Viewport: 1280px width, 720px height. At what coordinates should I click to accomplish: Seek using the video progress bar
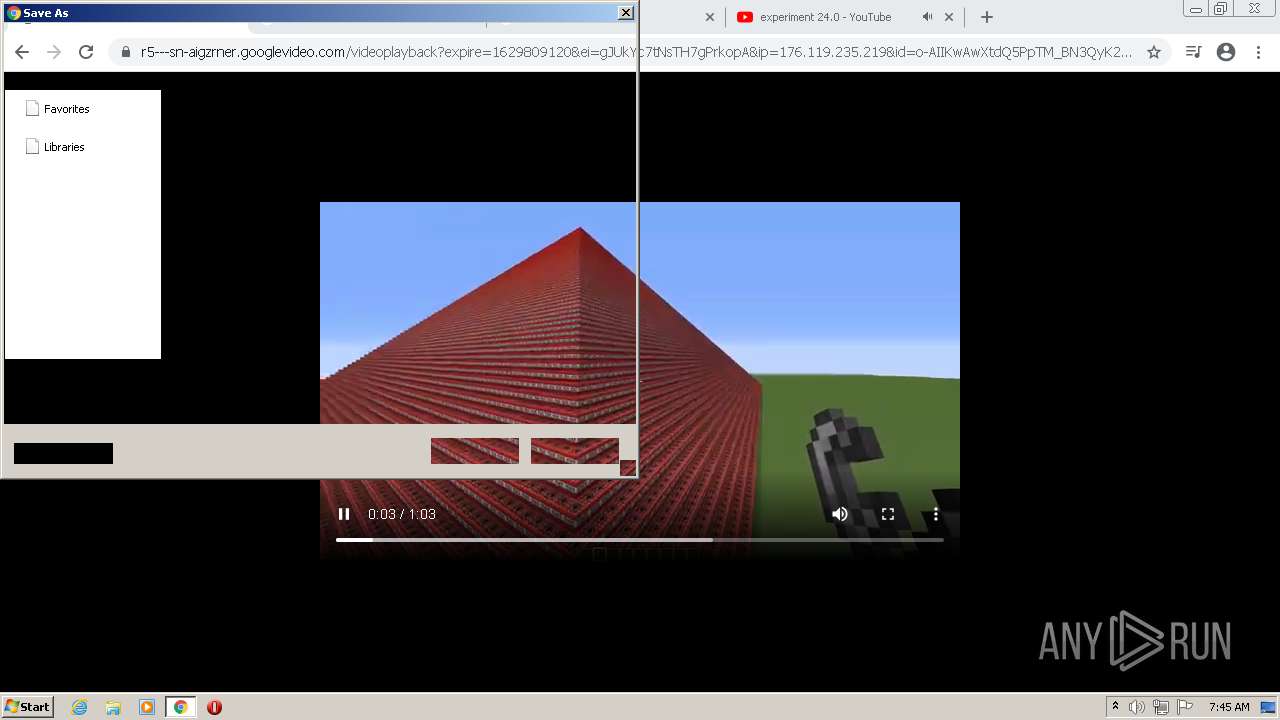[x=640, y=540]
